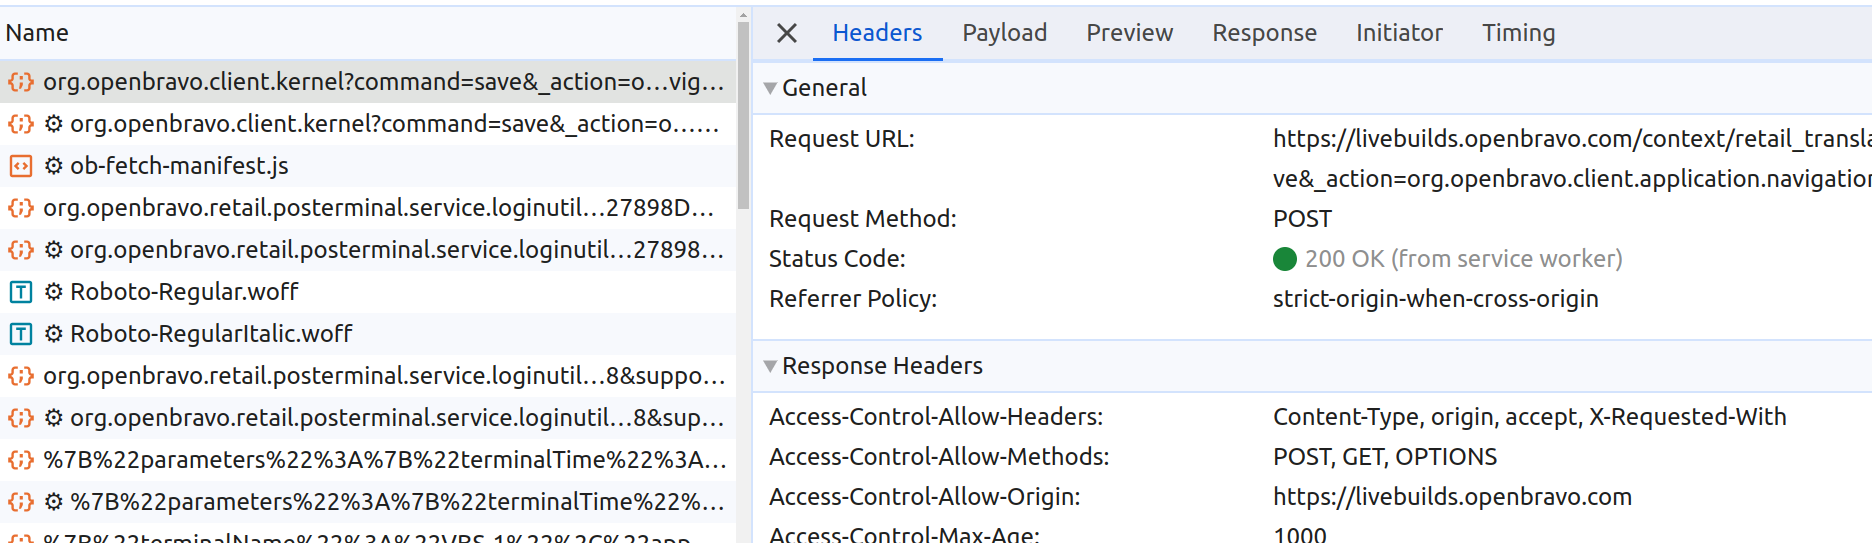This screenshot has width=1872, height=543.
Task: Click the first kernel save request's JSON icon
Action: pos(20,82)
